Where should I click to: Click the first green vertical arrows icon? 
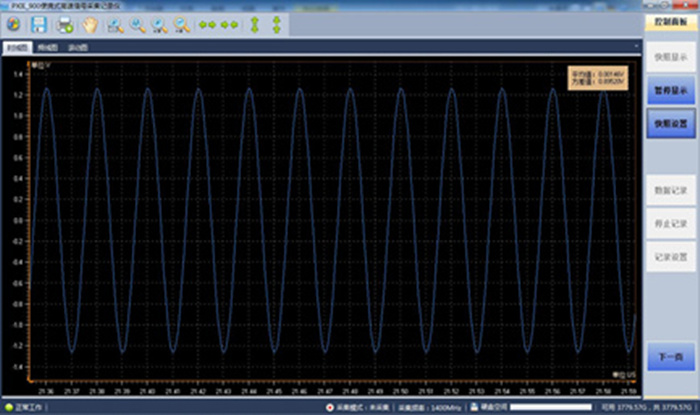click(x=254, y=24)
